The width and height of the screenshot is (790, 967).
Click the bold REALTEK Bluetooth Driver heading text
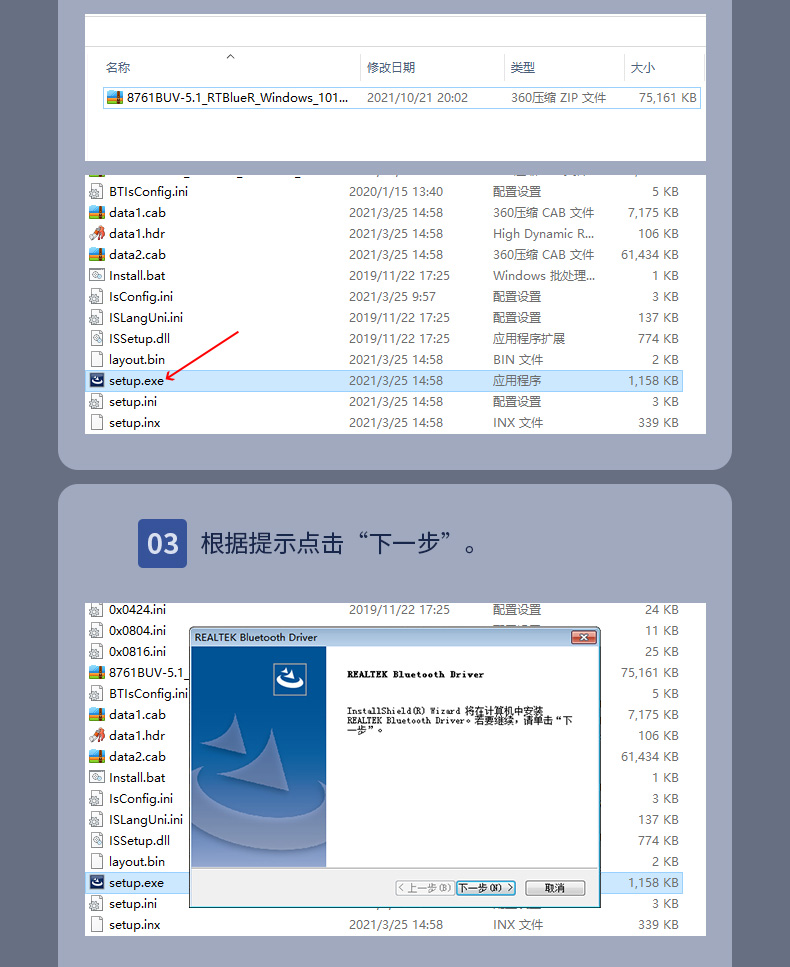(415, 674)
